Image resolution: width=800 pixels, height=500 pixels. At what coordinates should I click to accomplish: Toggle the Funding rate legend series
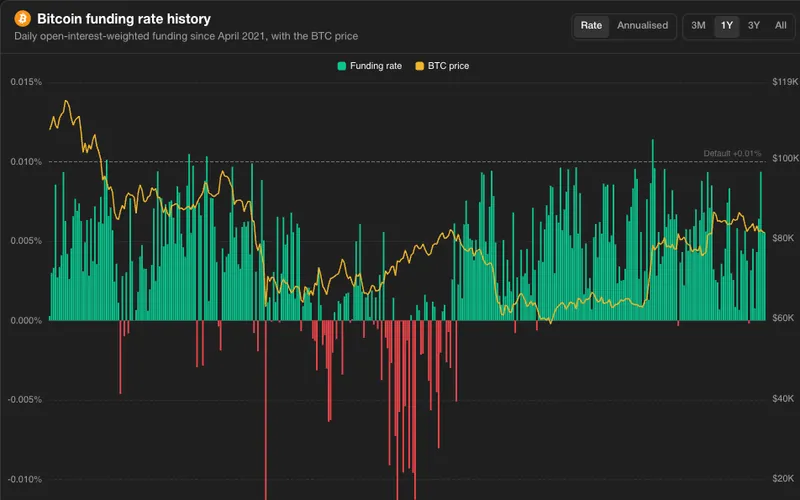370,66
